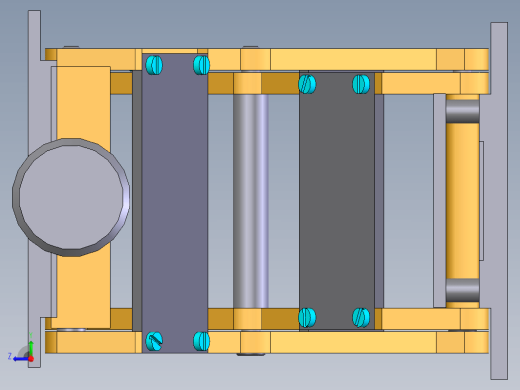The width and height of the screenshot is (520, 390).
Task: Click bottom-left cyan screw on dark gray plate
Action: [x=307, y=317]
